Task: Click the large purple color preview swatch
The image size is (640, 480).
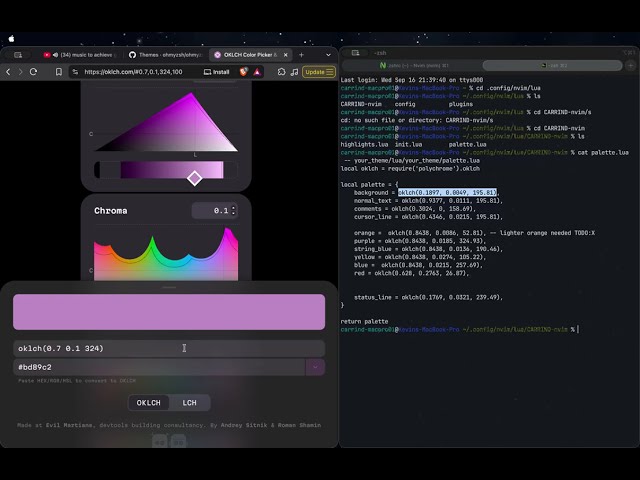Action: coord(169,312)
